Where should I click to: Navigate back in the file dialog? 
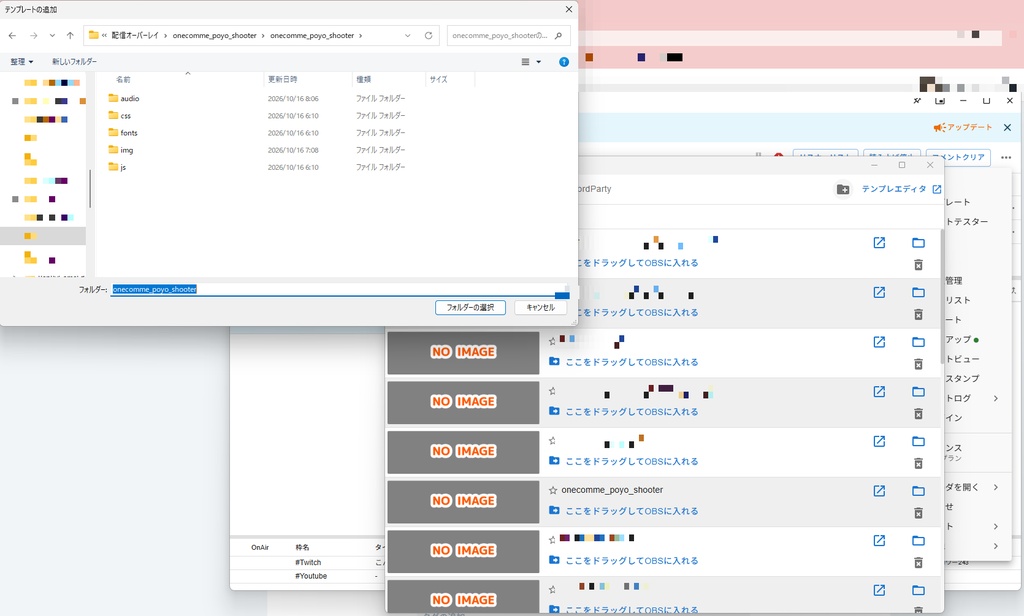(12, 35)
